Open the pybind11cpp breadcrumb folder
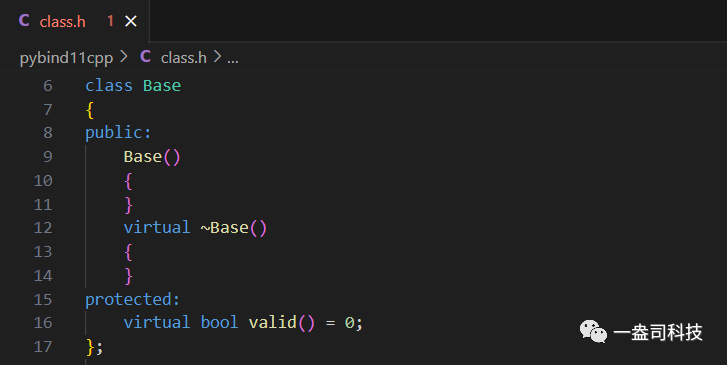The height and width of the screenshot is (365, 727). tap(66, 58)
